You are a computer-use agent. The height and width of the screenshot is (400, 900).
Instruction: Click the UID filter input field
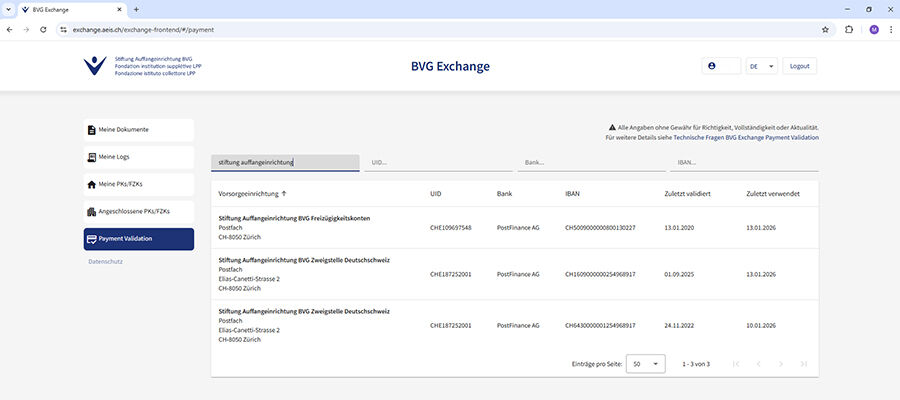pos(438,162)
